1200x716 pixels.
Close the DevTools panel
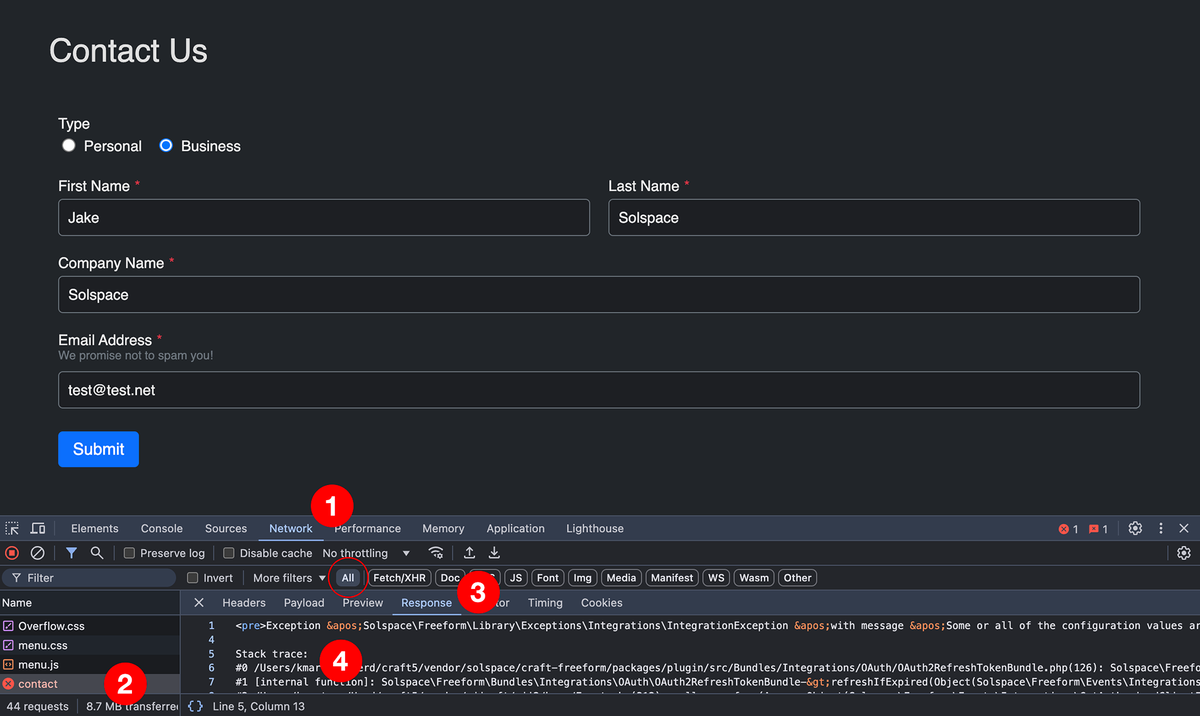pyautogui.click(x=1184, y=528)
